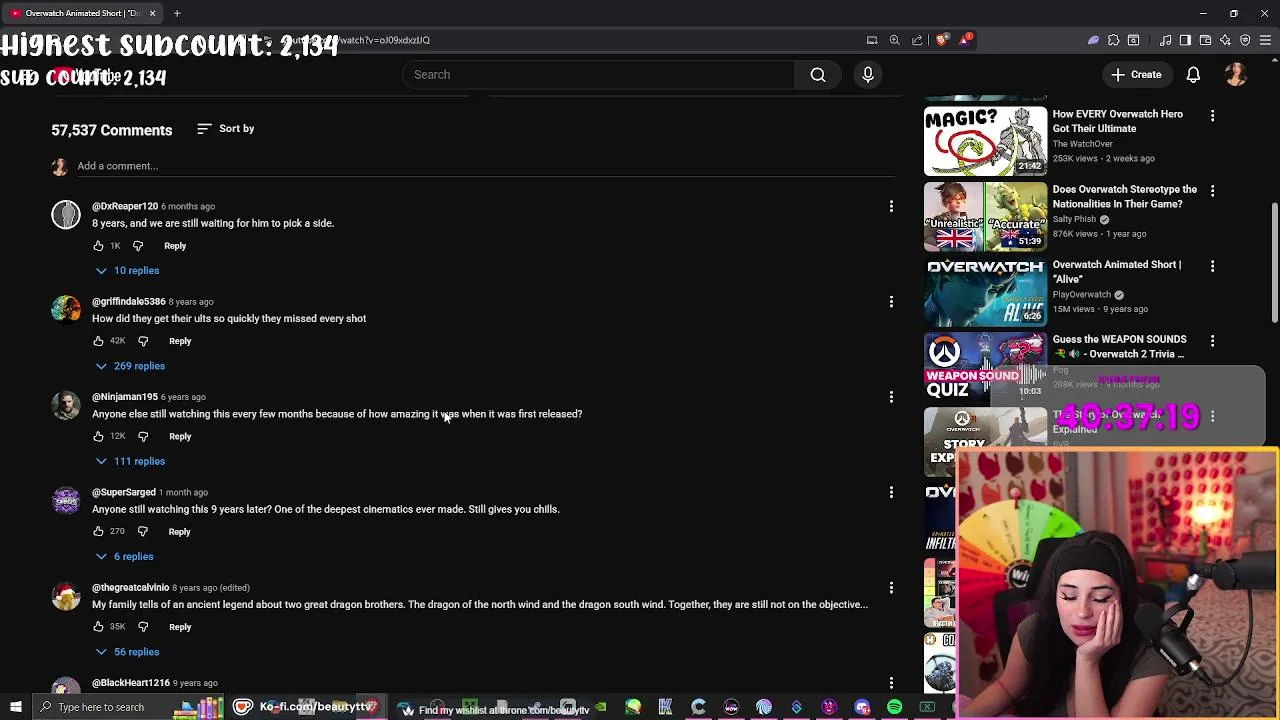Like the @griffindale5386 comment
The height and width of the screenshot is (720, 1280).
(x=98, y=341)
